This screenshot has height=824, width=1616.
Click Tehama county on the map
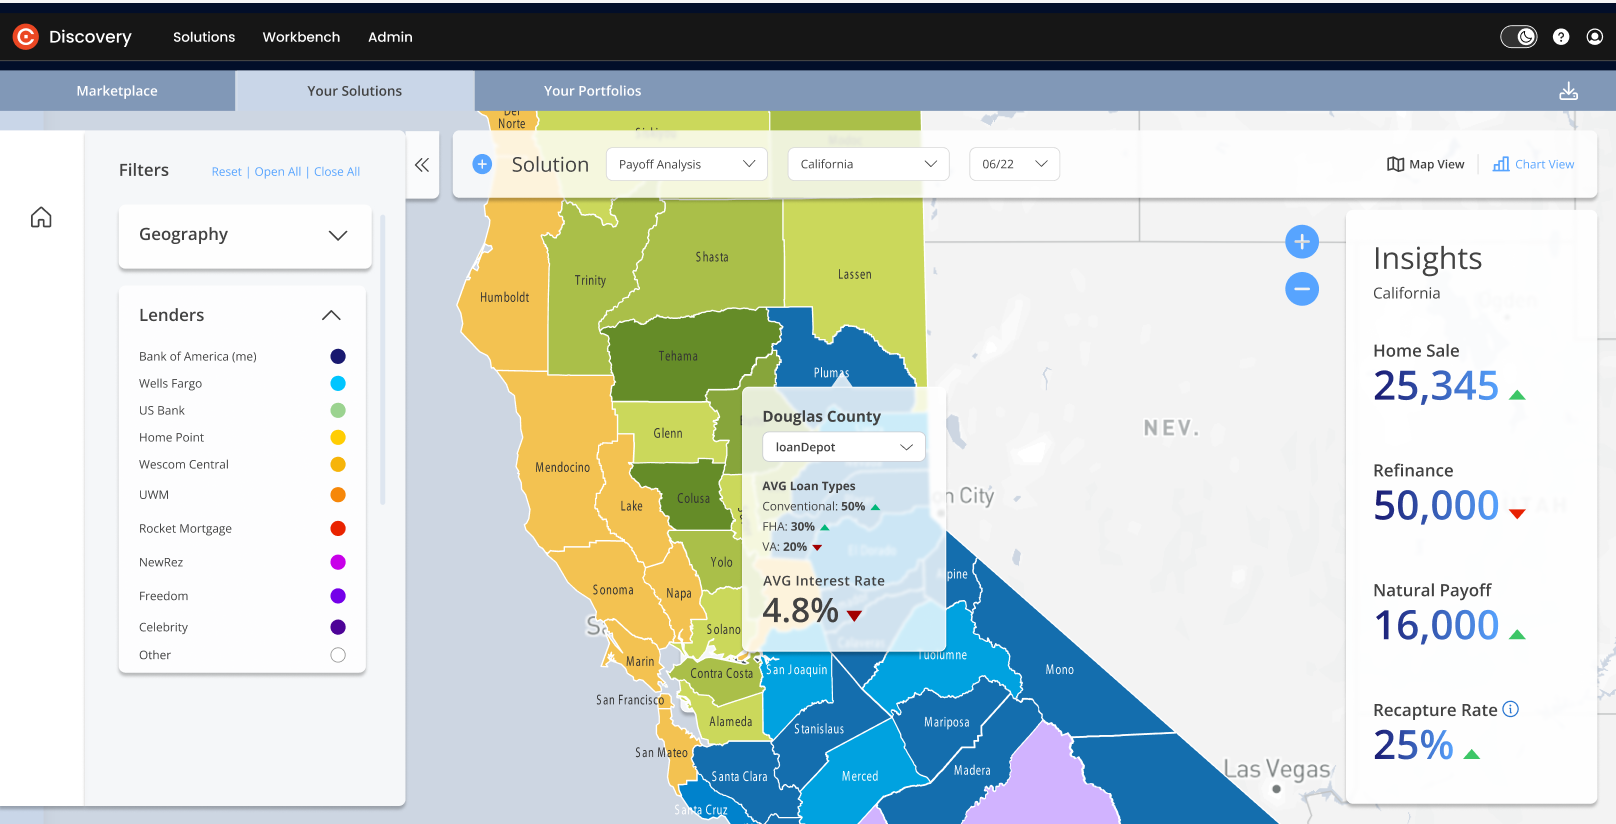(x=678, y=356)
